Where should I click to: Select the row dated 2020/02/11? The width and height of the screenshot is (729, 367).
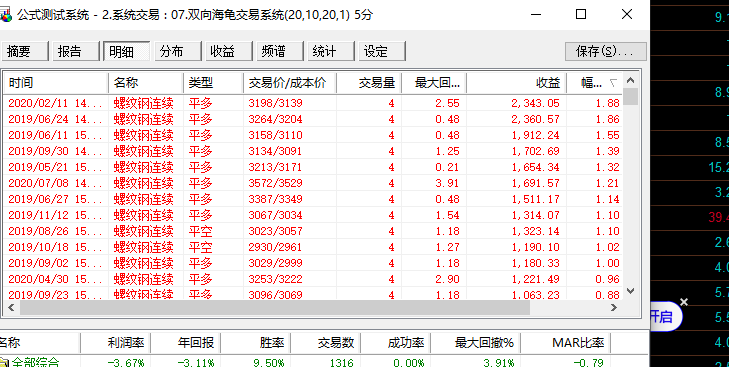click(314, 103)
